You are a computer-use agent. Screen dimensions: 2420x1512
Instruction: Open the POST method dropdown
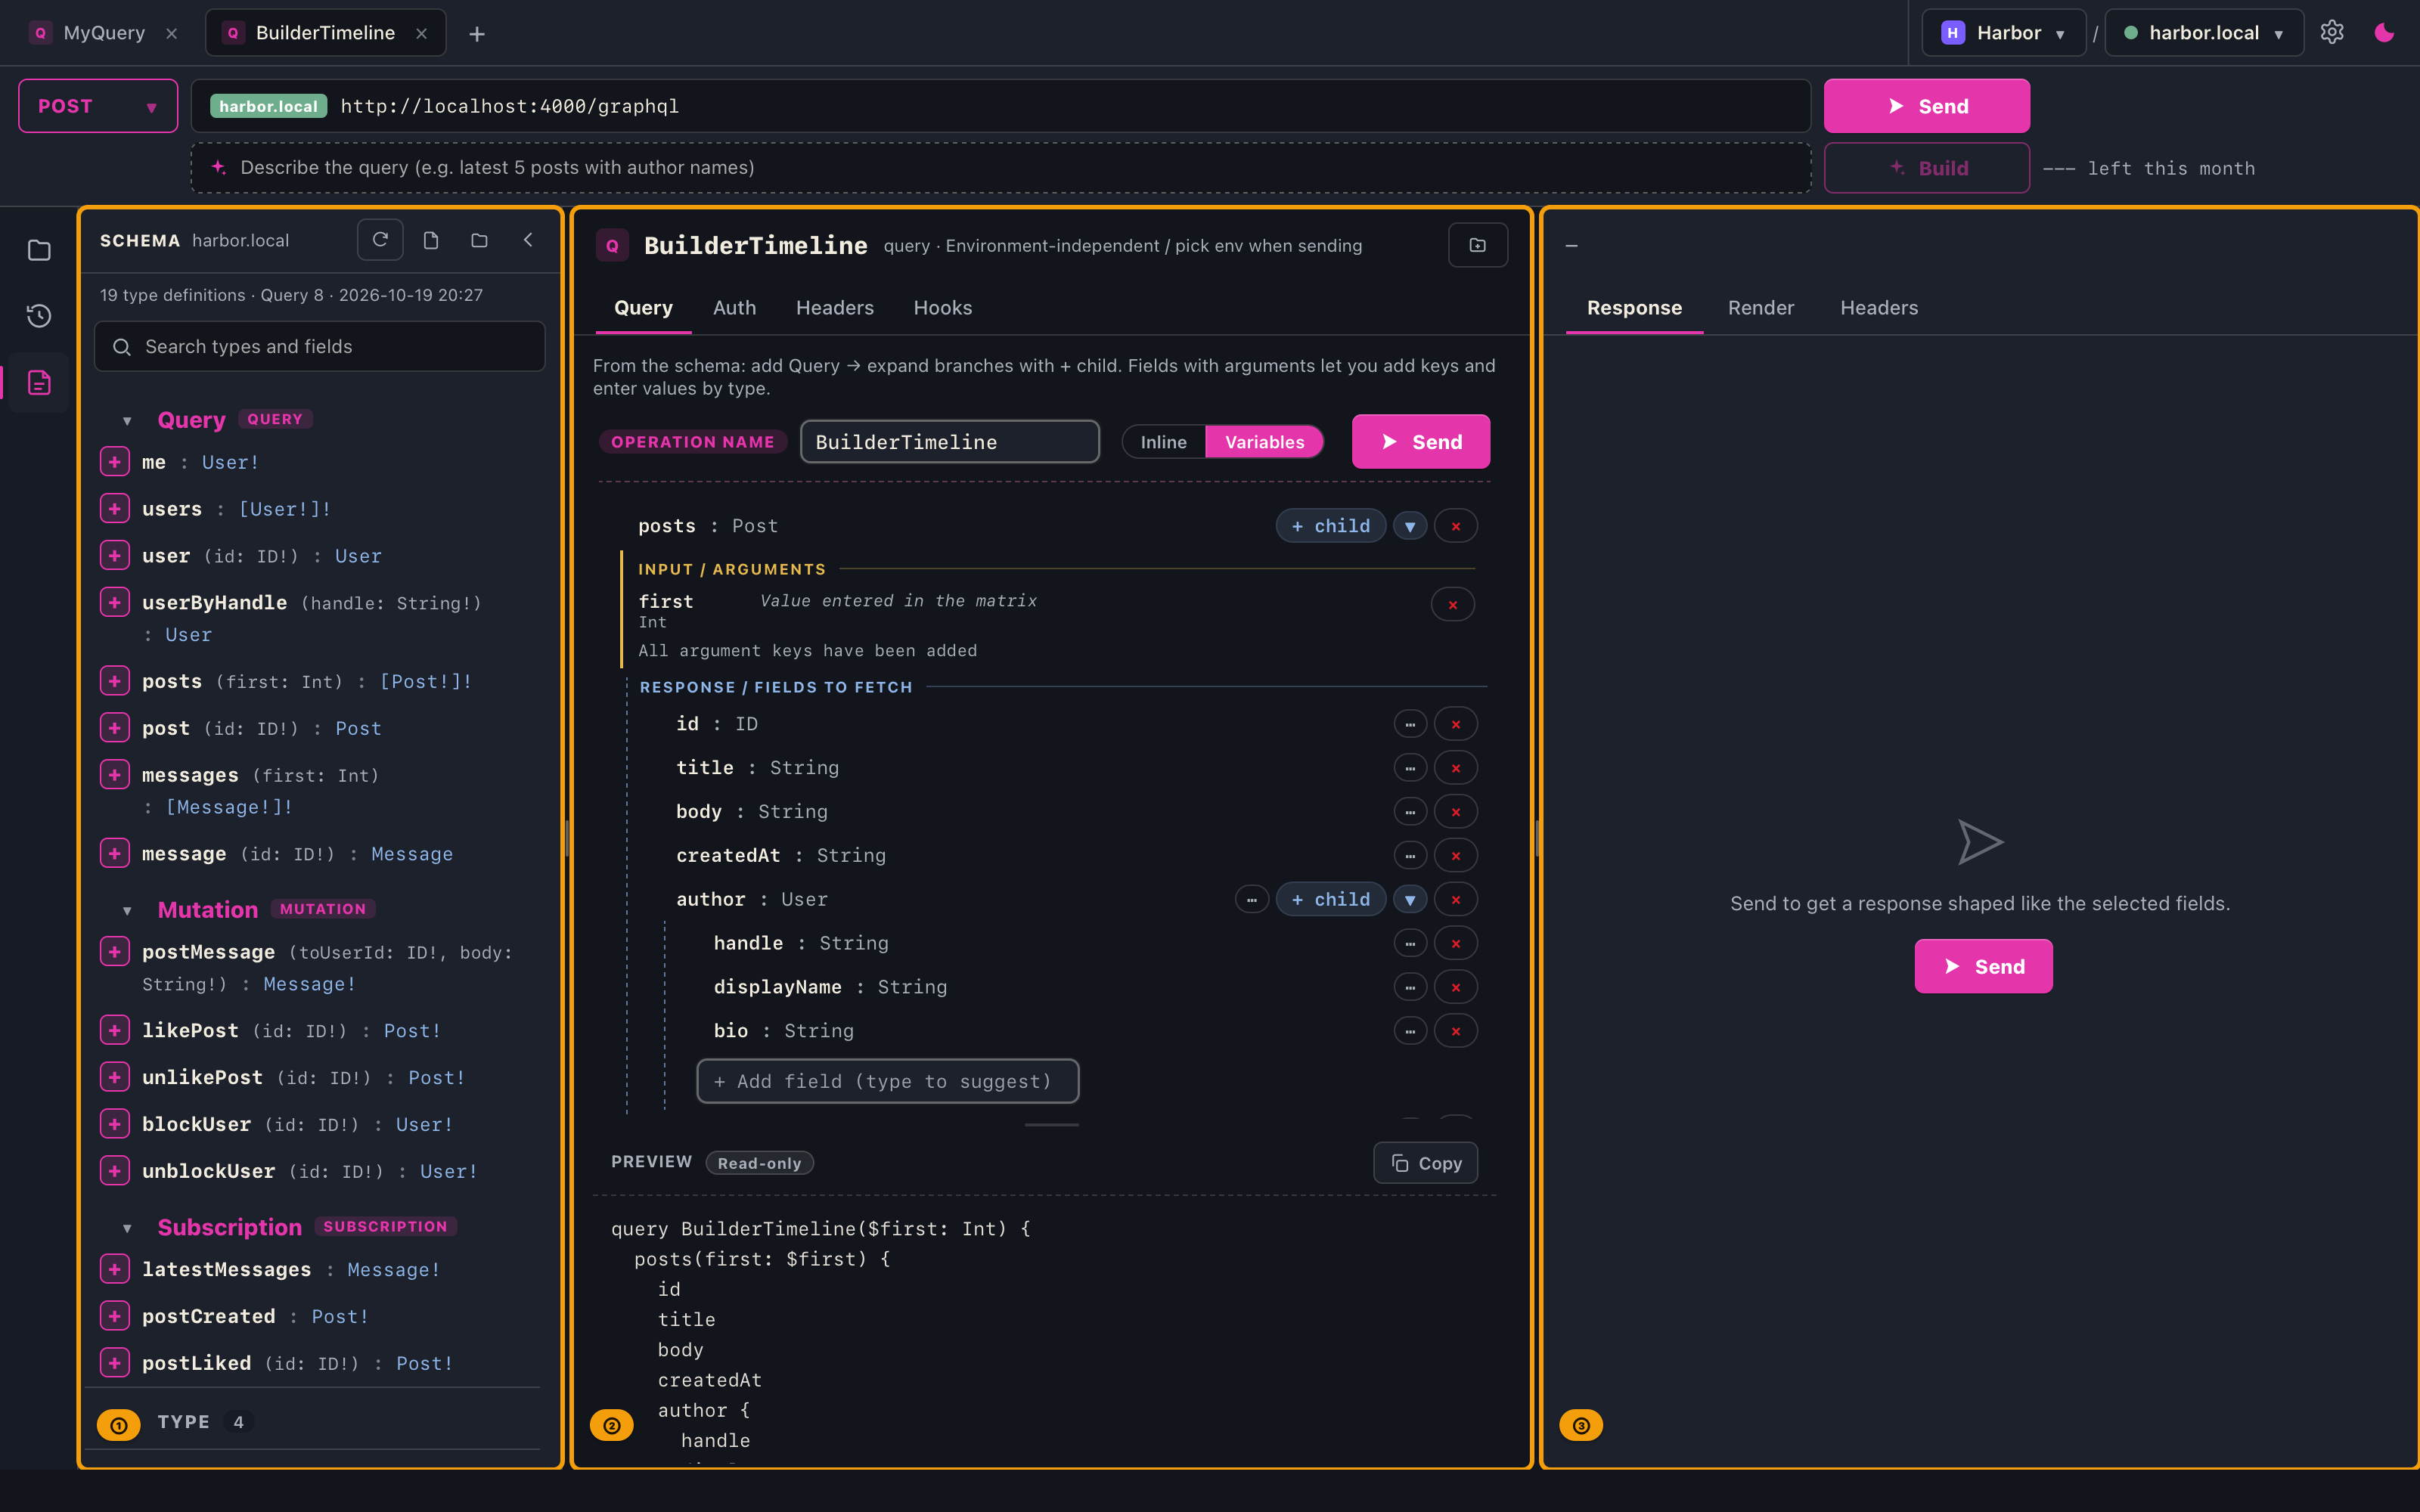coord(98,106)
